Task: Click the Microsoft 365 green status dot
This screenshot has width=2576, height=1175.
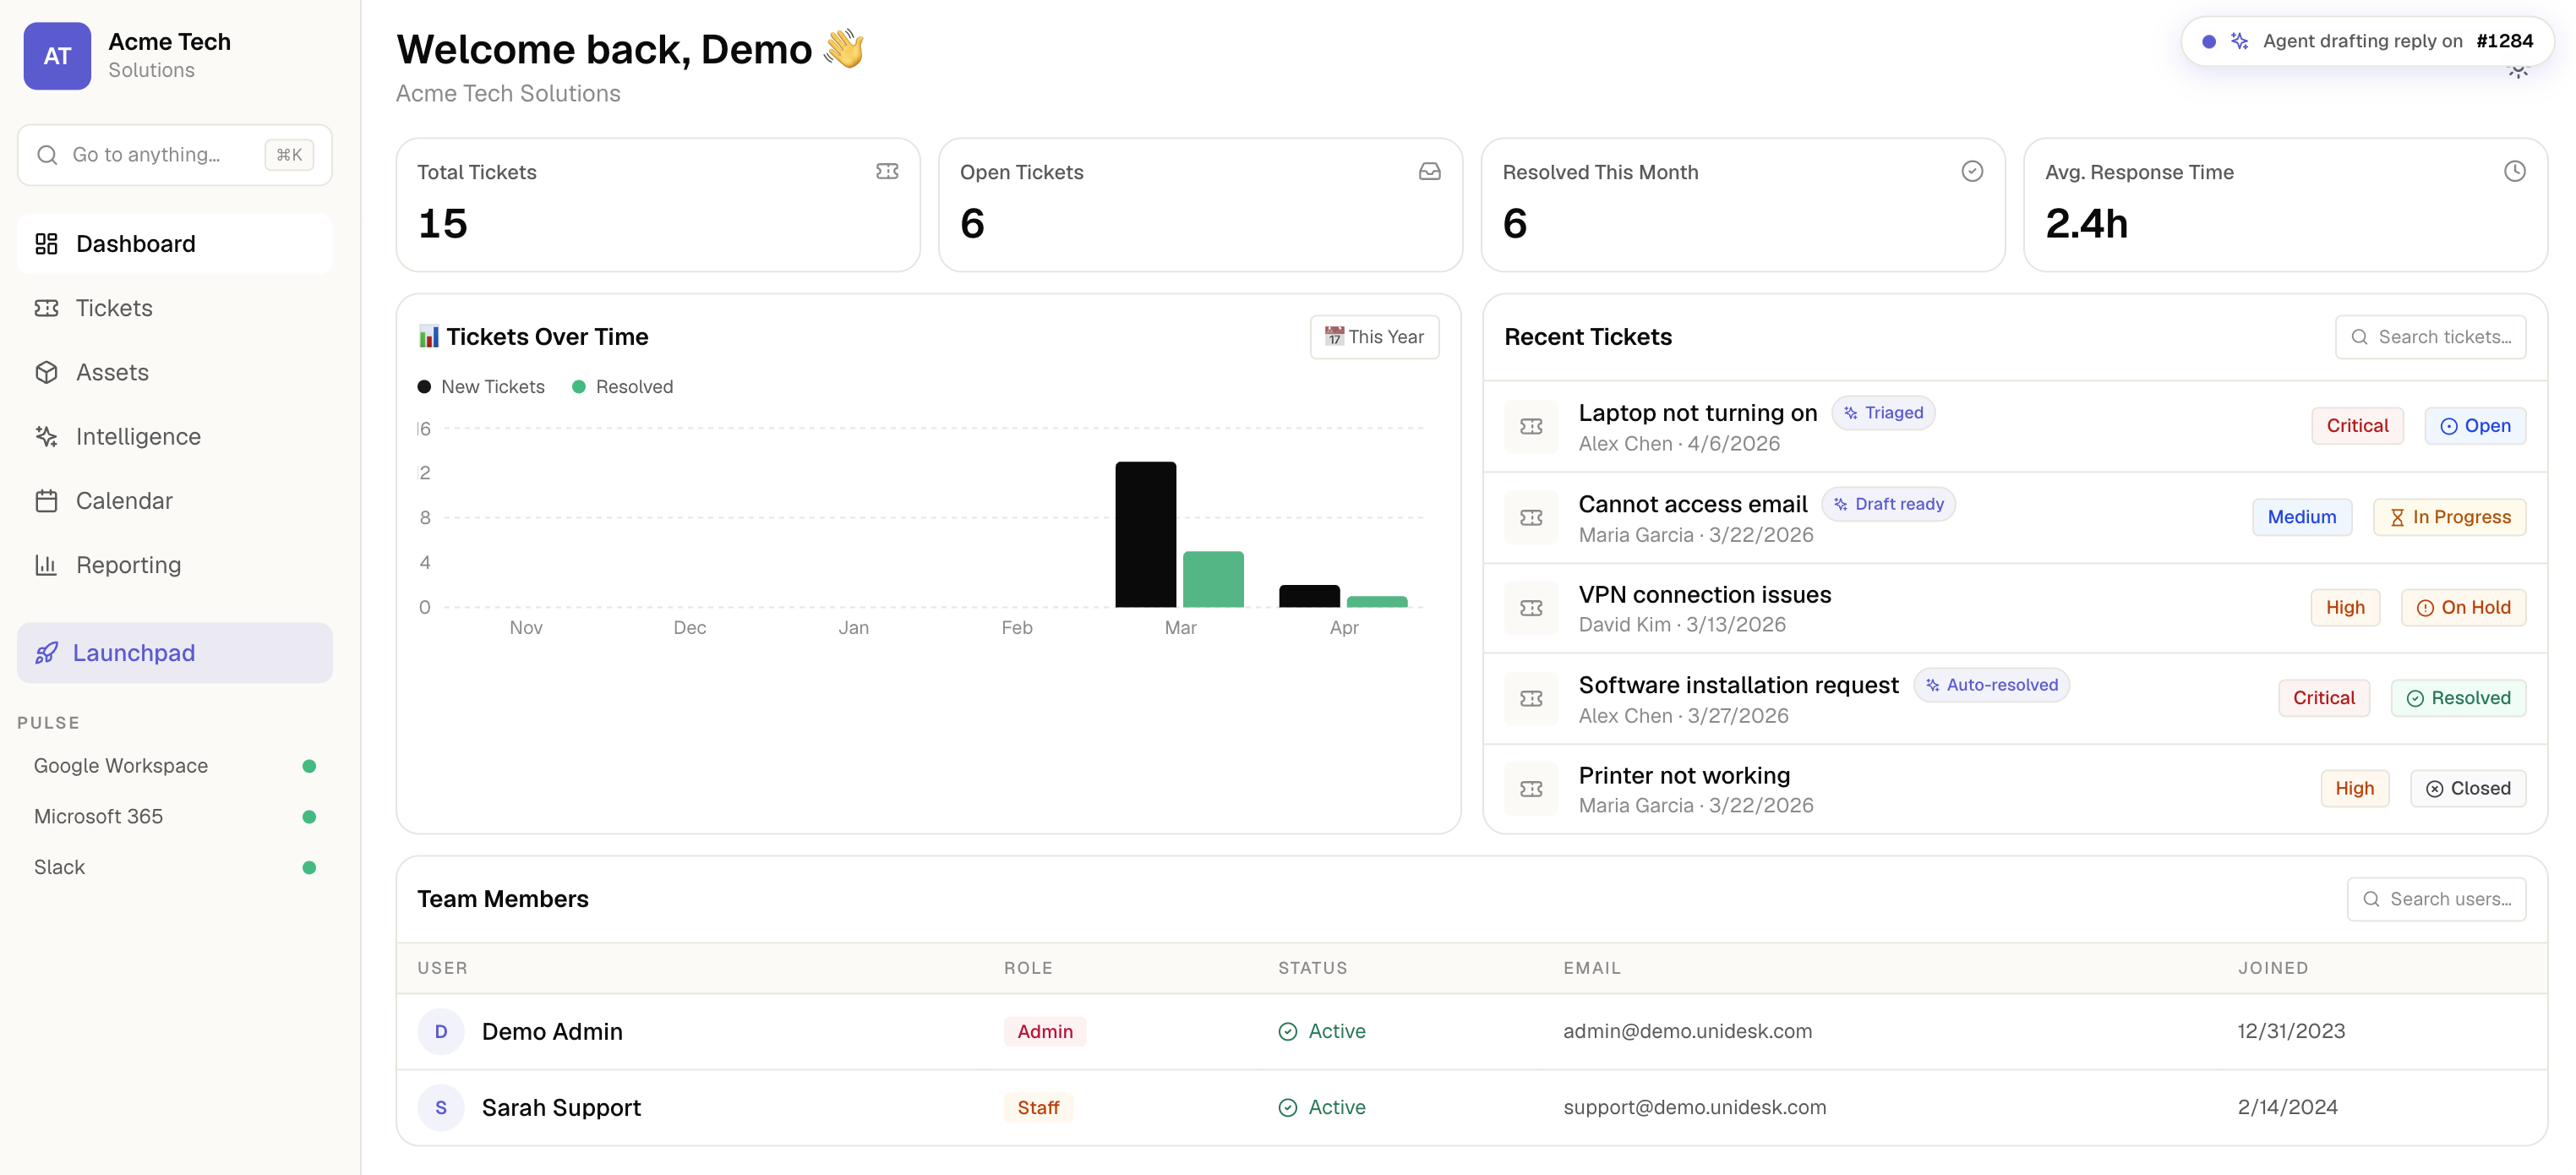Action: 309,817
